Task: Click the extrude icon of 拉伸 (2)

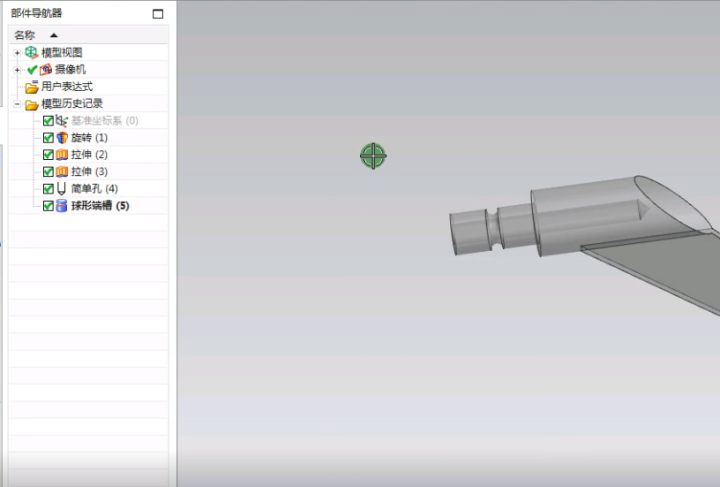Action: tap(62, 155)
